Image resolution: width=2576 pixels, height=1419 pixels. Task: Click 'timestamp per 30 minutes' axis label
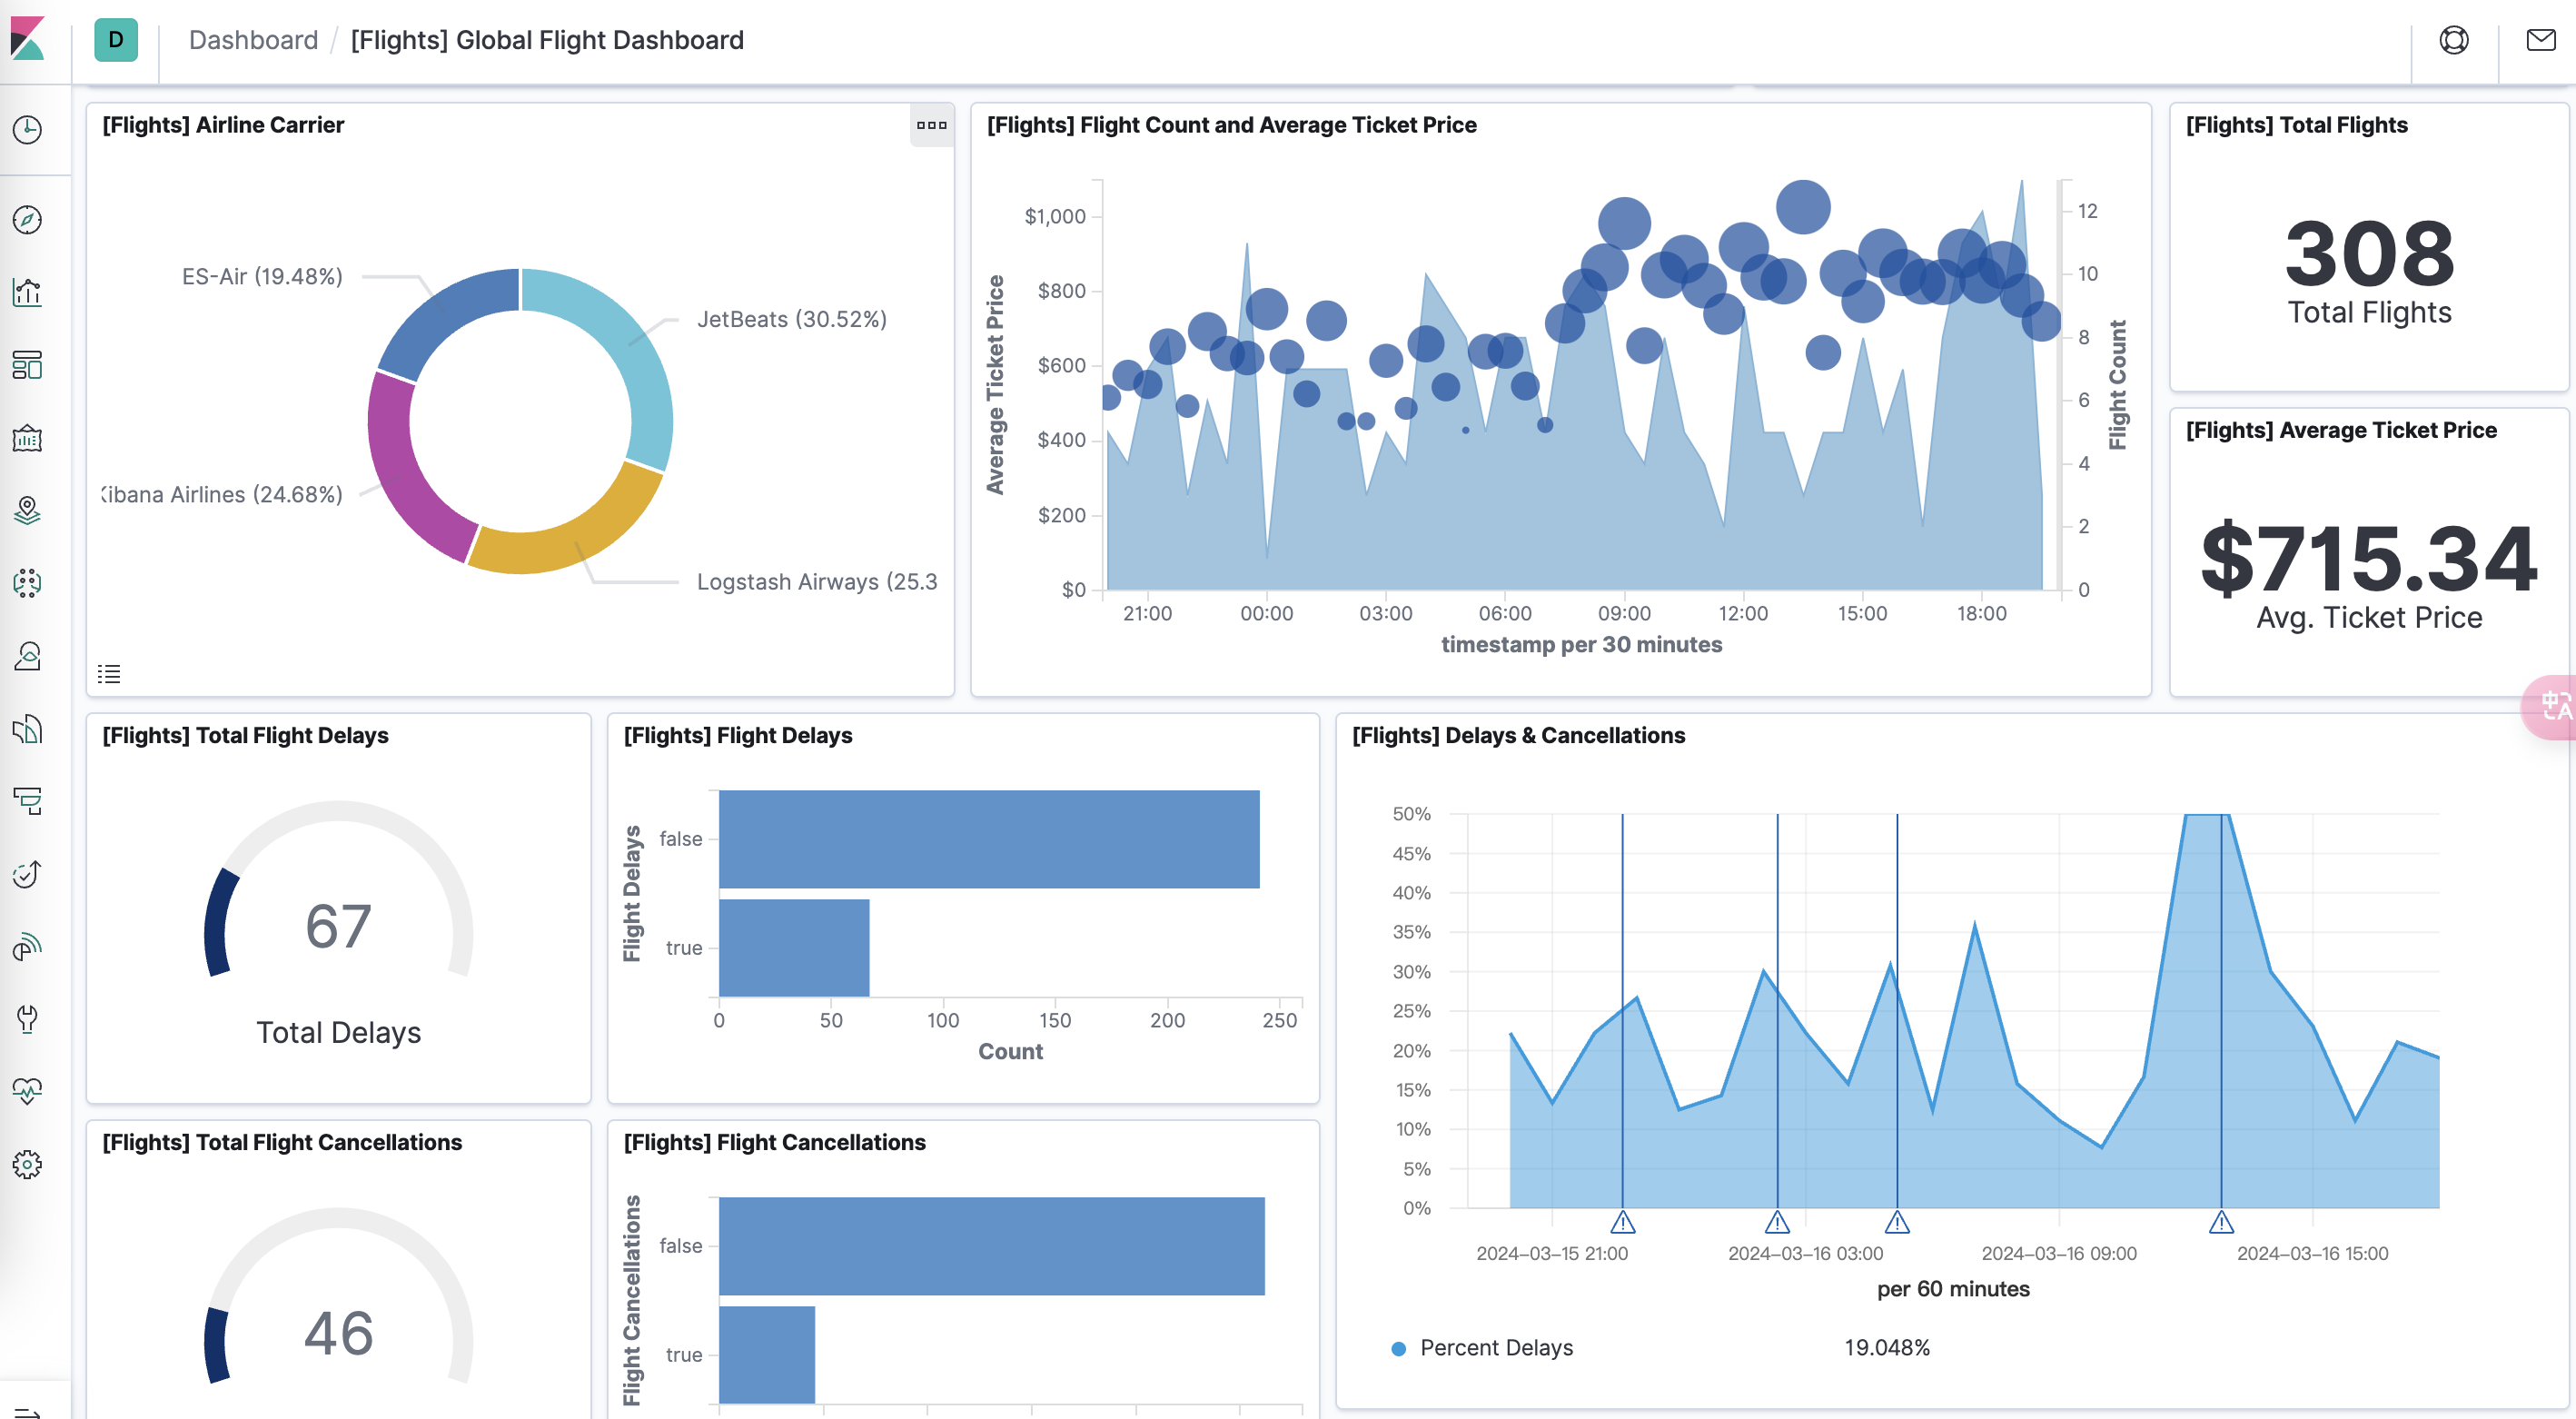point(1582,644)
